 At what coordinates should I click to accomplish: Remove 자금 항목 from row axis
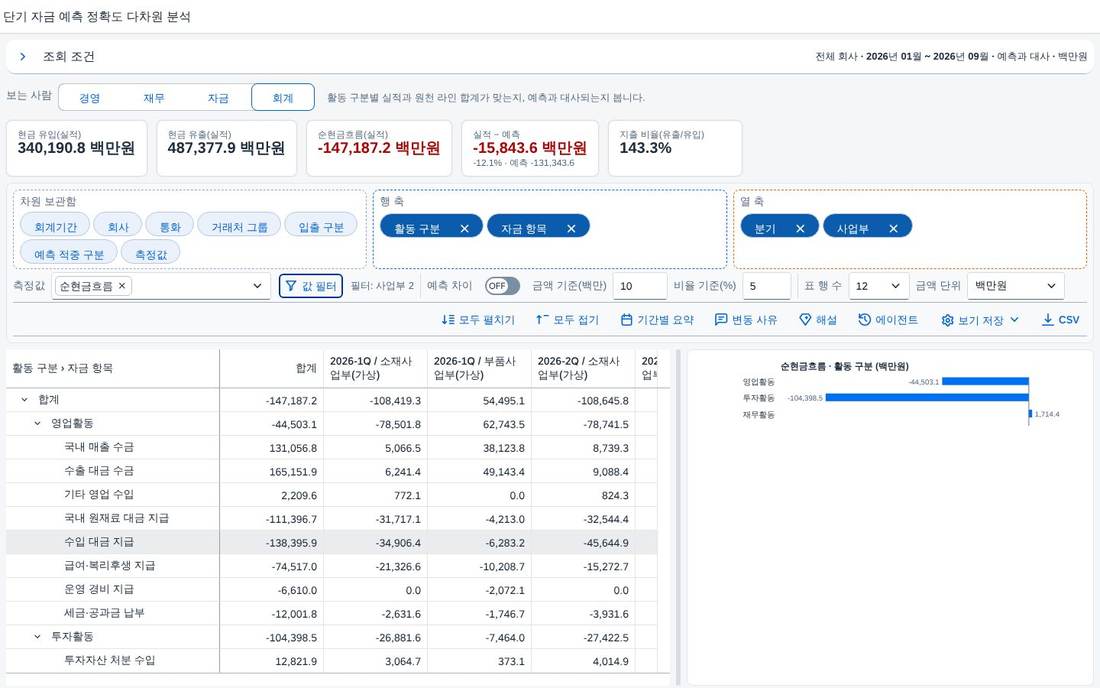[571, 229]
